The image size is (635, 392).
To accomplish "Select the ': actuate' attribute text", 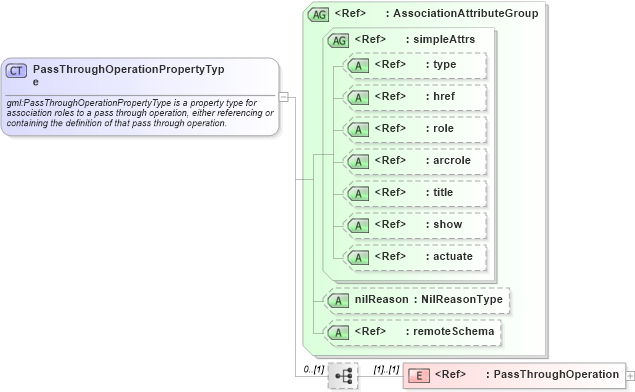I will (x=449, y=256).
